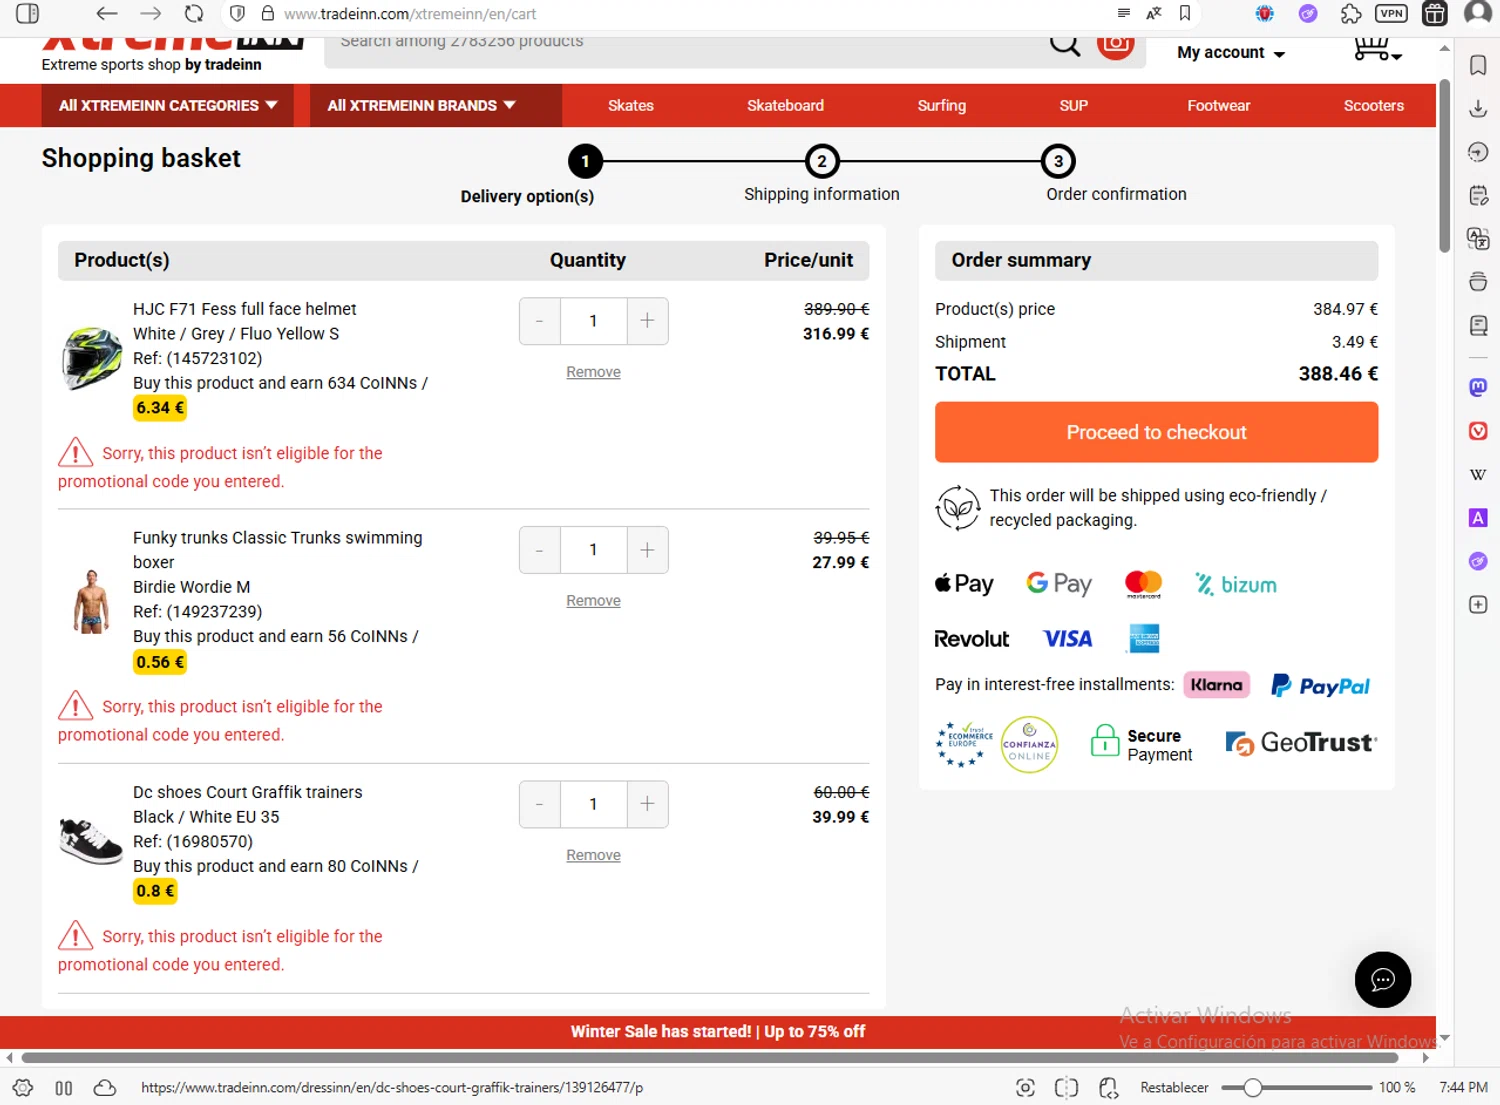Open the Mastodon web panel
Image resolution: width=1500 pixels, height=1105 pixels.
click(1478, 387)
